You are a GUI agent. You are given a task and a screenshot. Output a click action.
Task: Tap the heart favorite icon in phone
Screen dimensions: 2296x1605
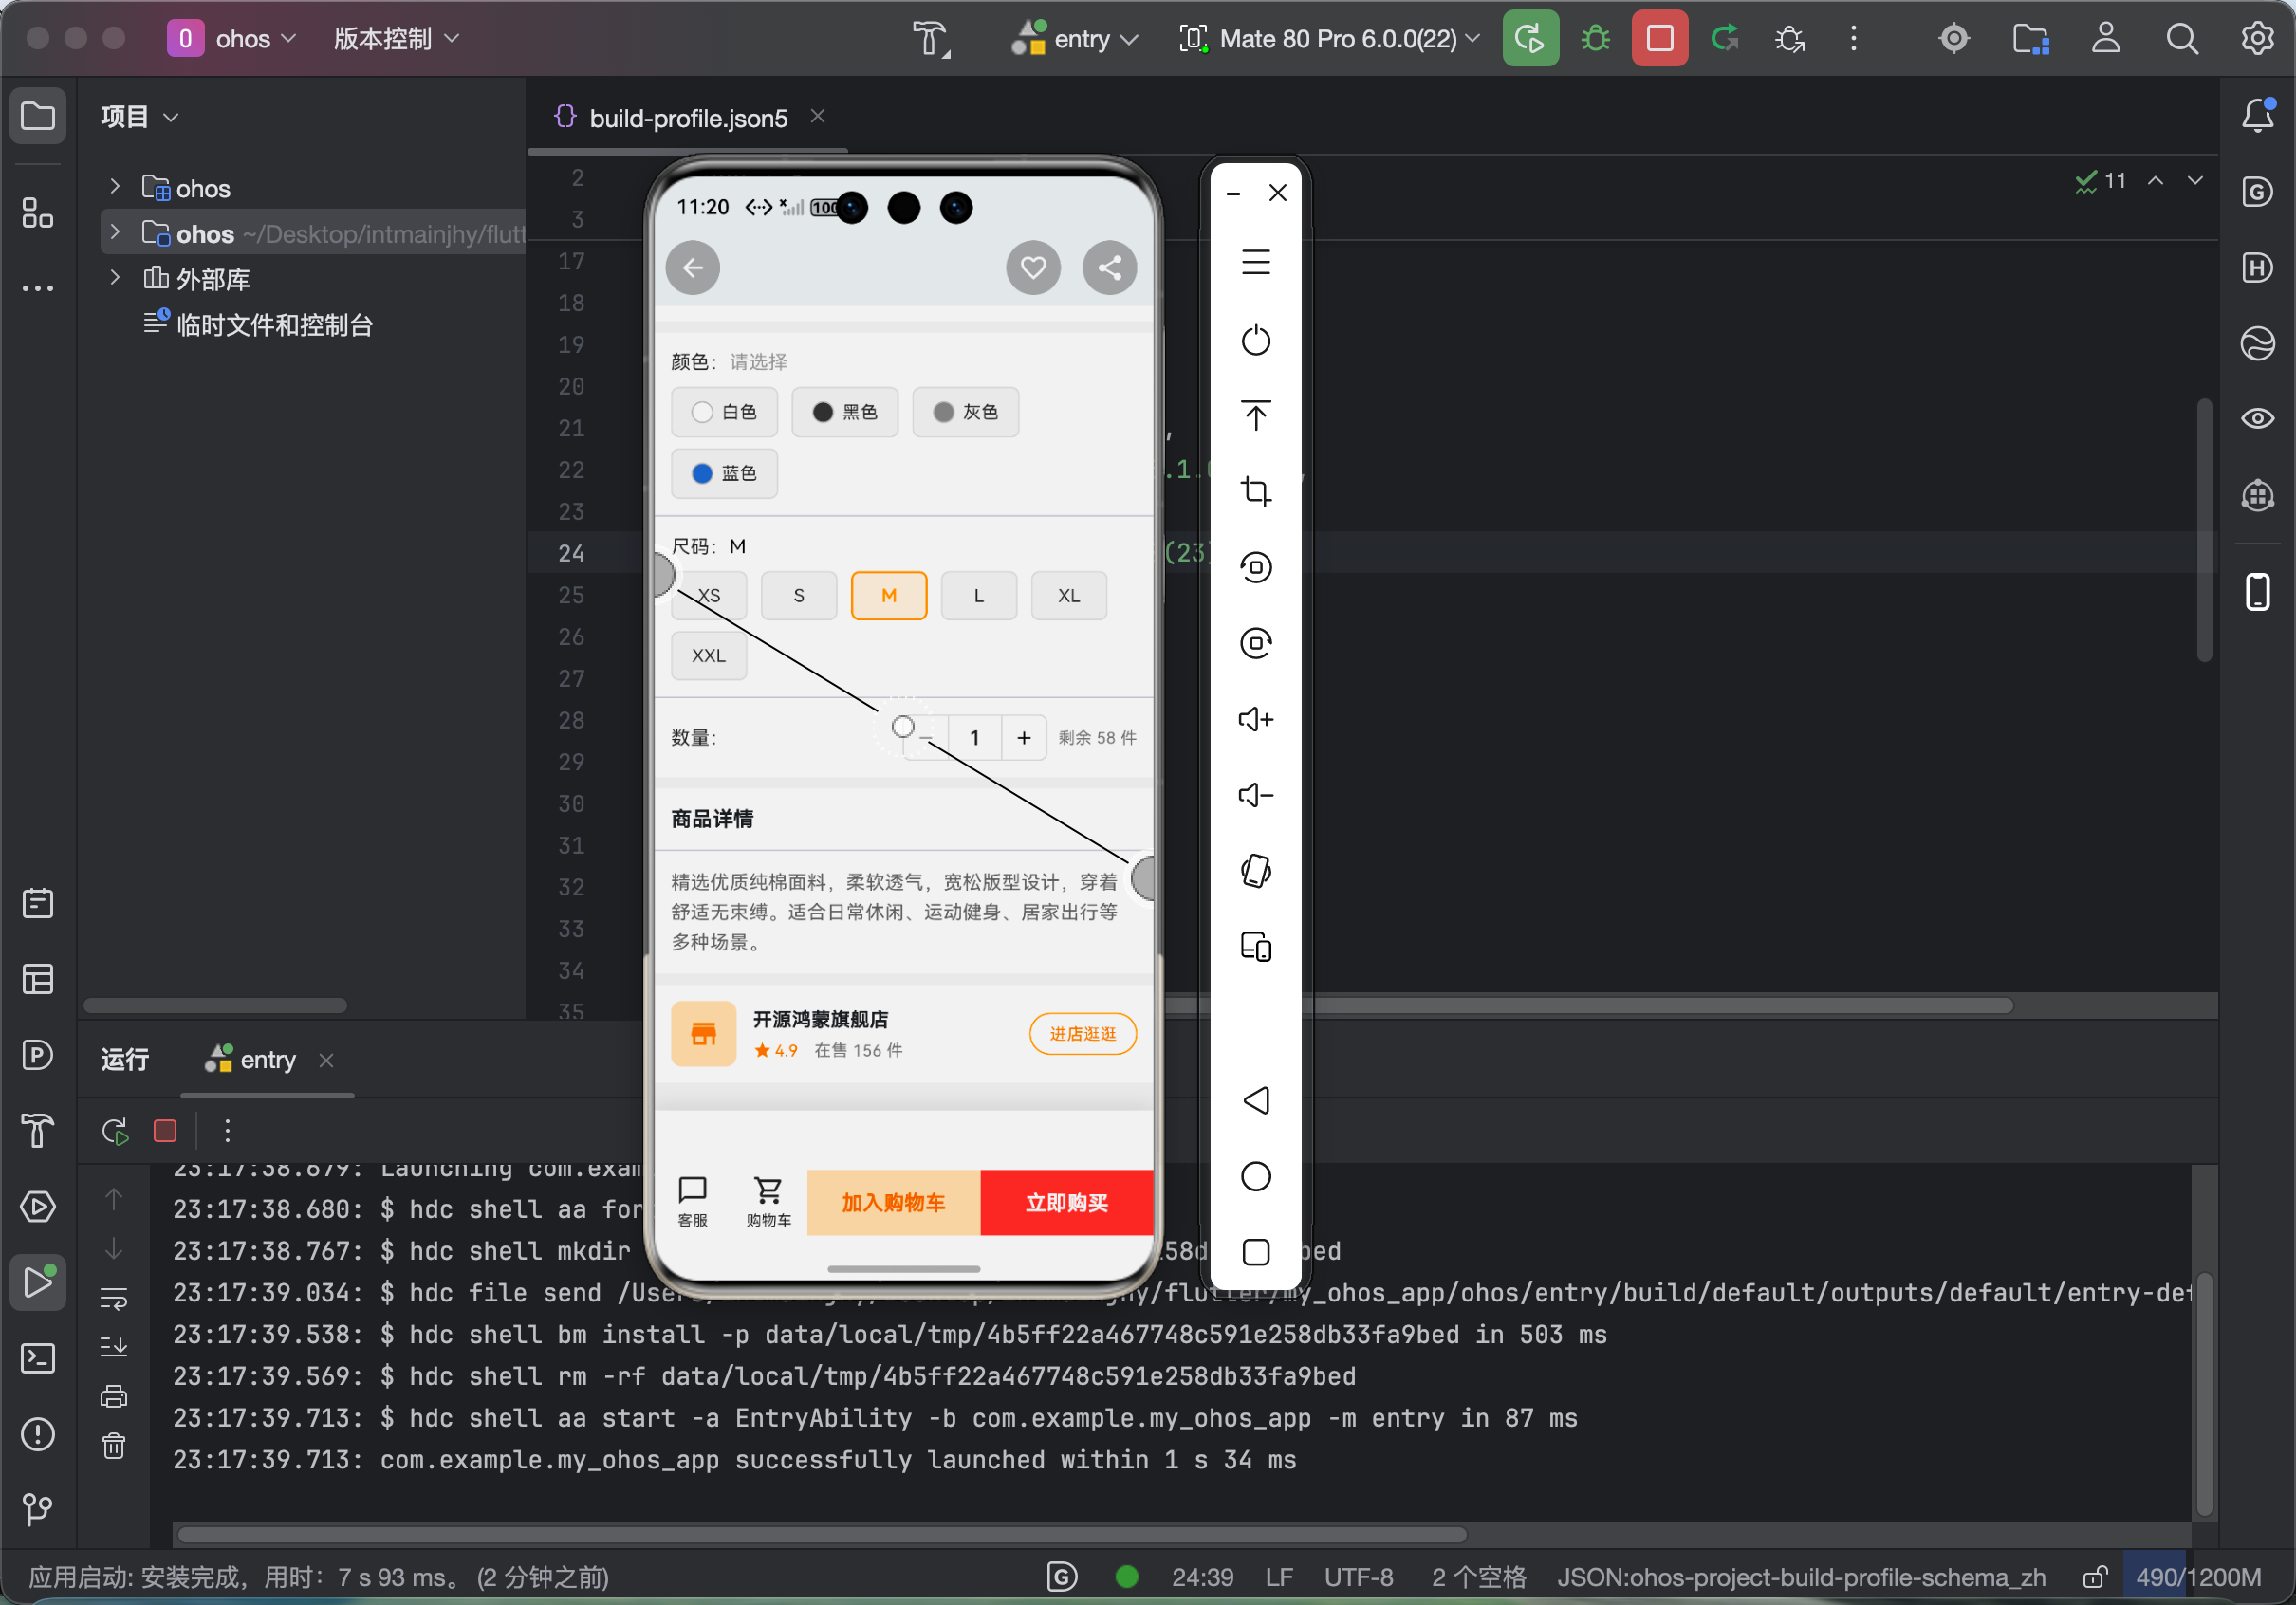[1033, 267]
